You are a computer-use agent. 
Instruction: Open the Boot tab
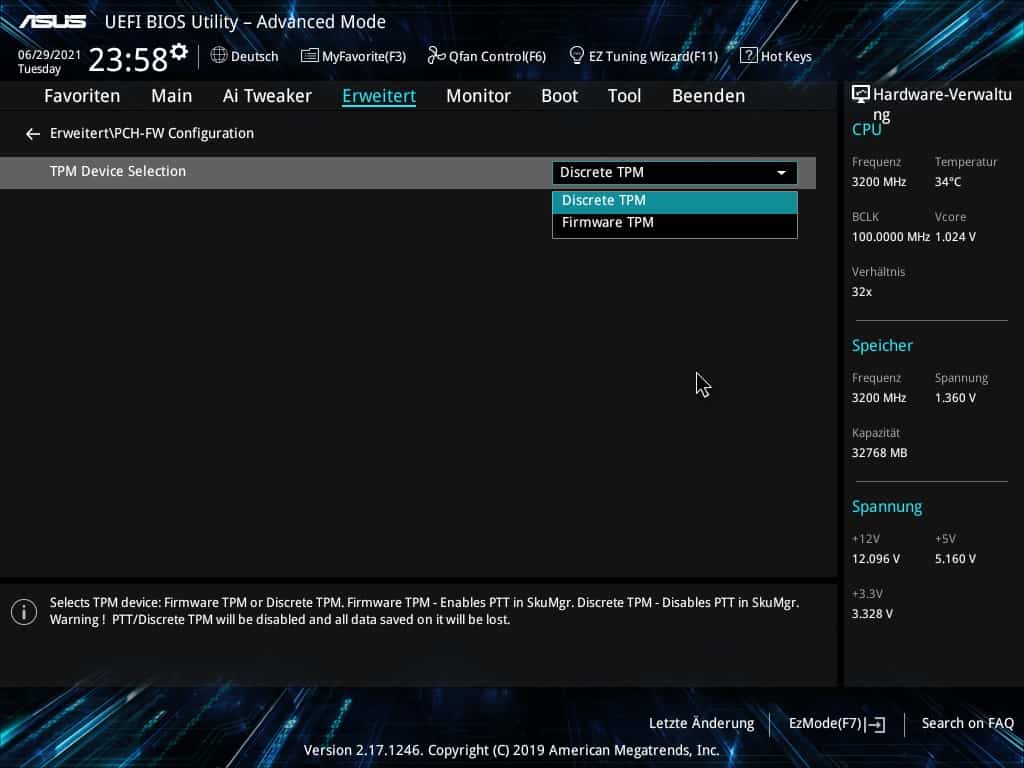point(560,96)
